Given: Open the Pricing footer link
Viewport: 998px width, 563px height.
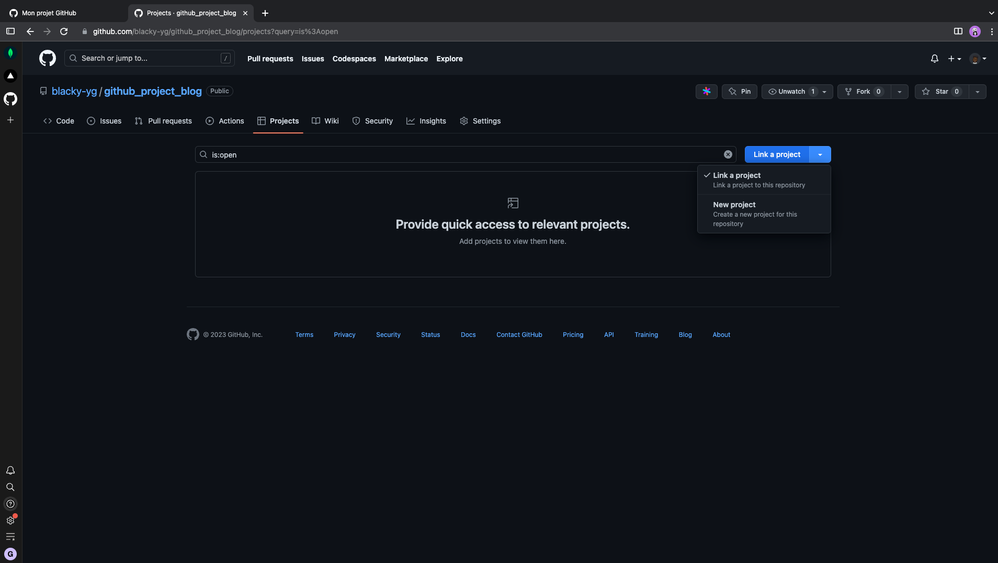Looking at the screenshot, I should click(573, 335).
